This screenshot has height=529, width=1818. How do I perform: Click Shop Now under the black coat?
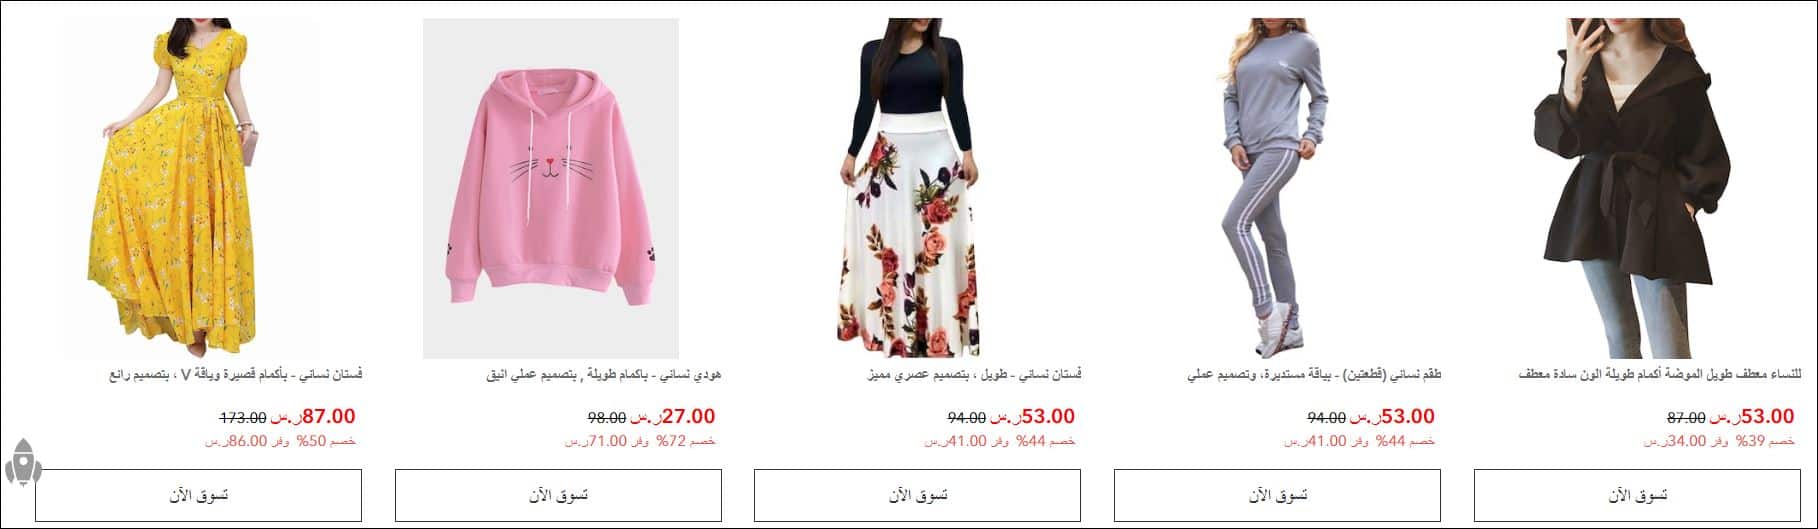(1637, 495)
